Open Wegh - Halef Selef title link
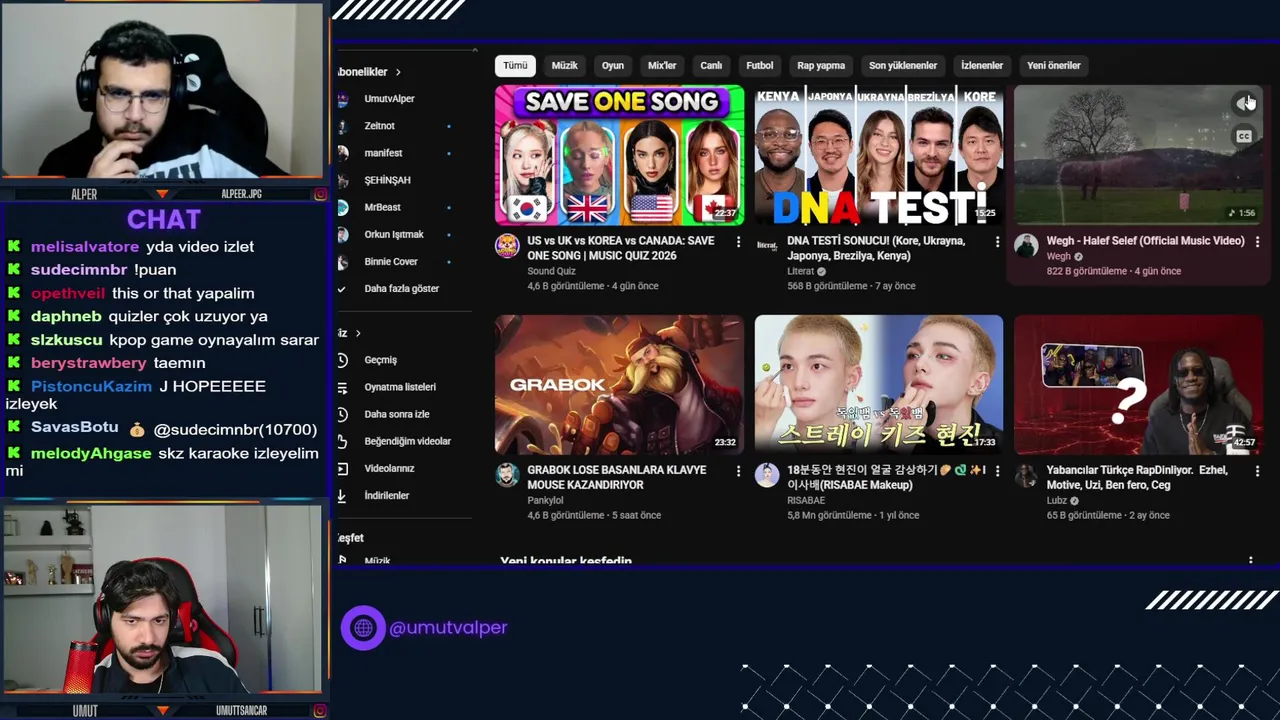This screenshot has width=1280, height=720. pyautogui.click(x=1145, y=241)
